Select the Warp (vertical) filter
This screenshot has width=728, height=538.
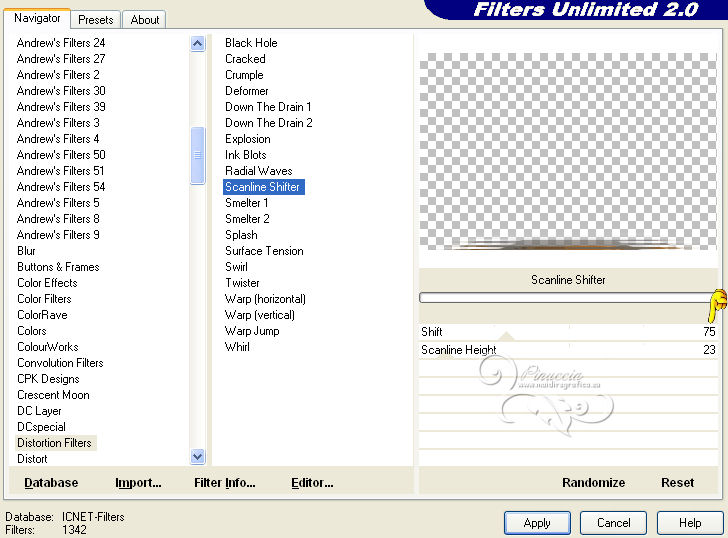[x=260, y=315]
